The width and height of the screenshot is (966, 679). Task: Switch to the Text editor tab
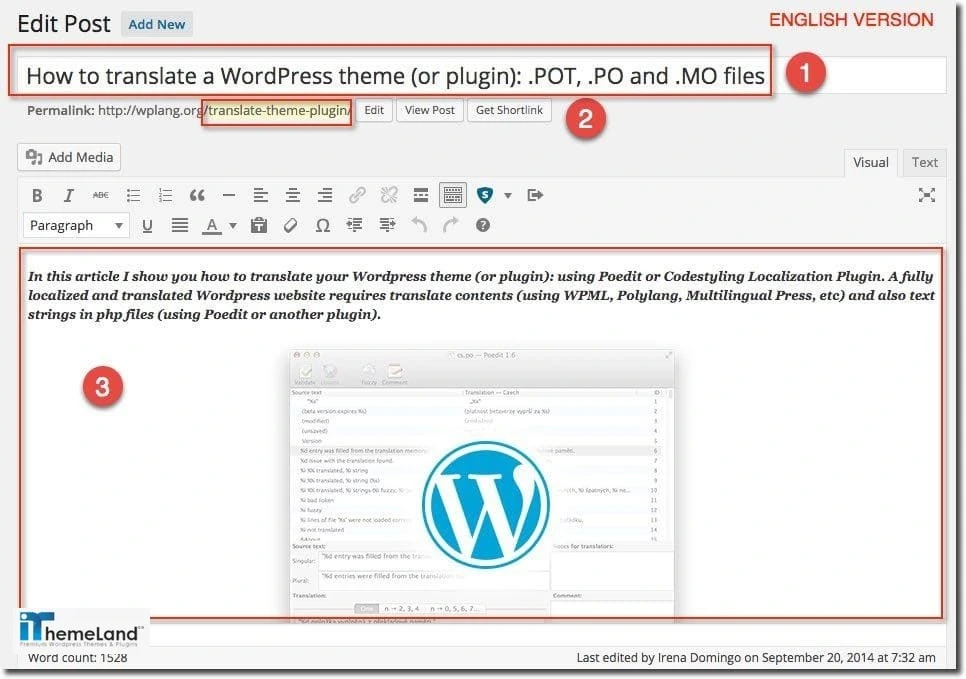924,163
